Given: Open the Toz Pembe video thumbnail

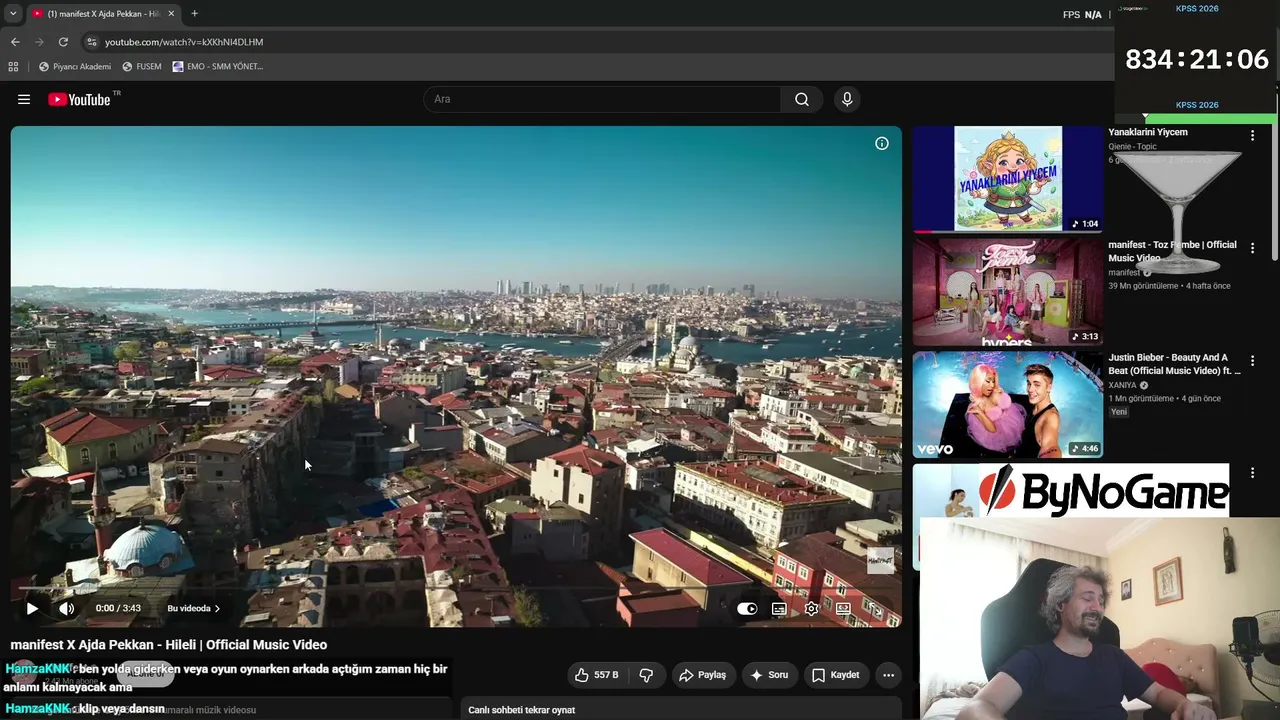Looking at the screenshot, I should [x=1008, y=292].
